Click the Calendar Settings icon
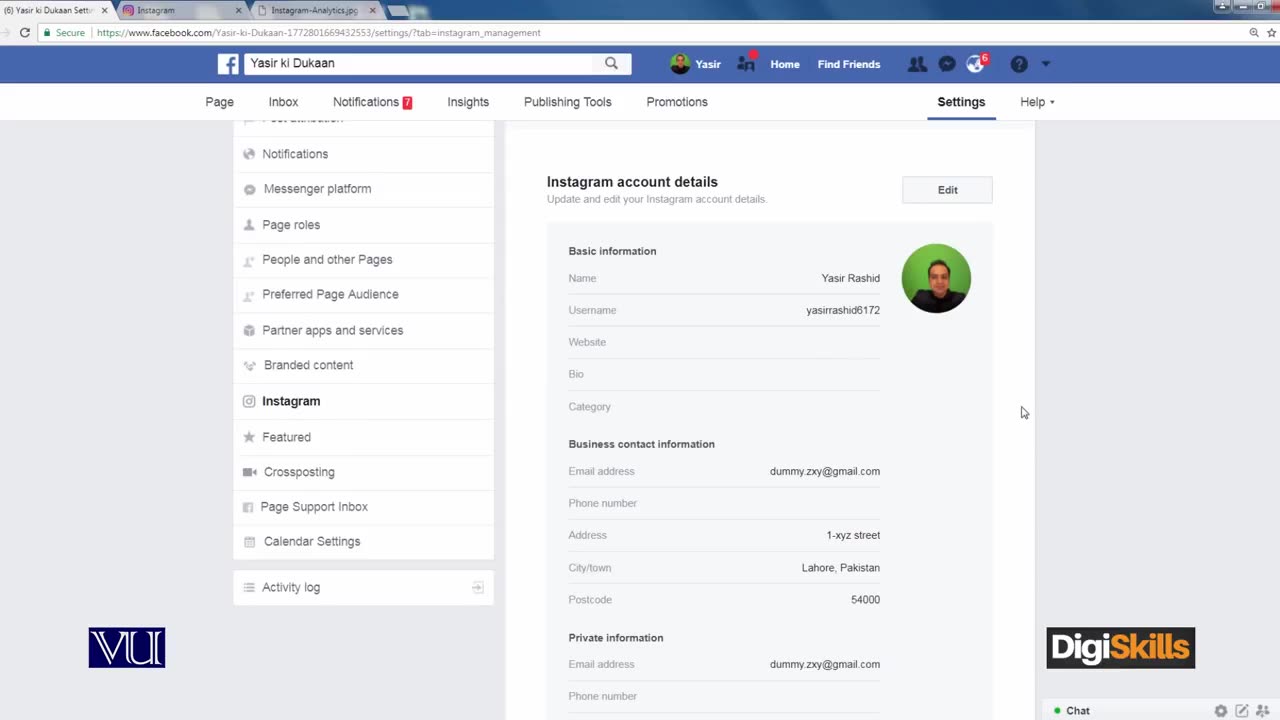Image resolution: width=1280 pixels, height=720 pixels. 250,542
